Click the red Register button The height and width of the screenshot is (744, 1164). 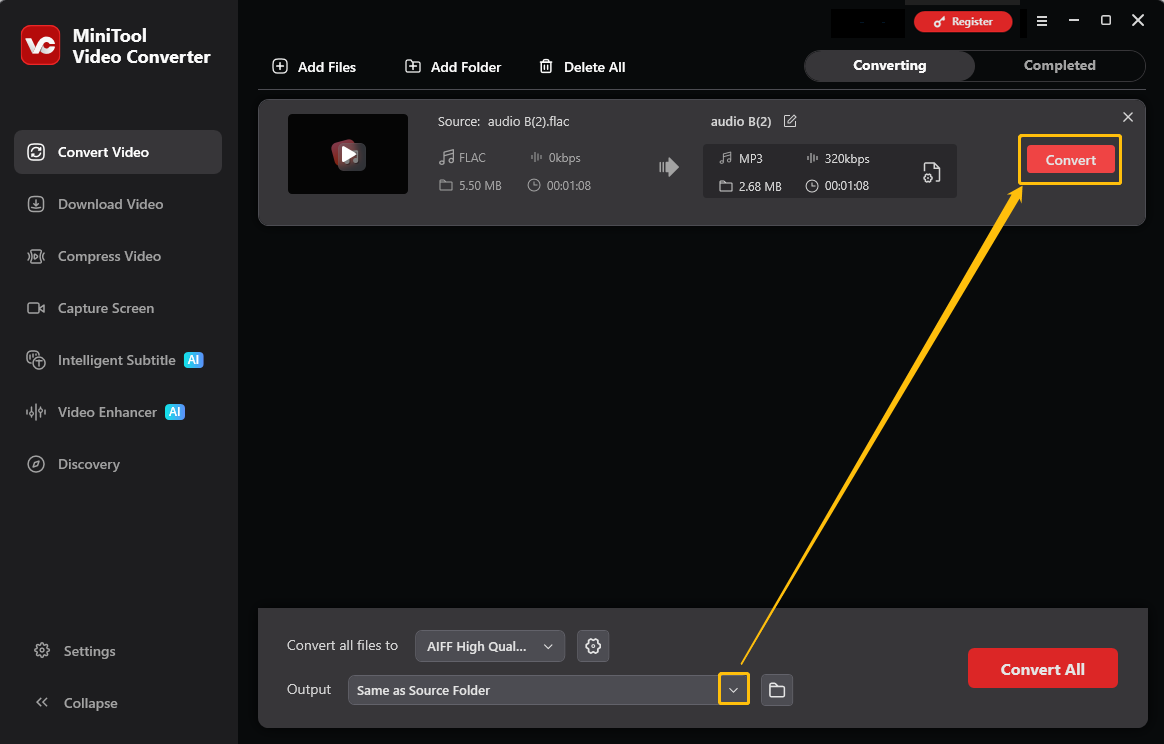(963, 22)
